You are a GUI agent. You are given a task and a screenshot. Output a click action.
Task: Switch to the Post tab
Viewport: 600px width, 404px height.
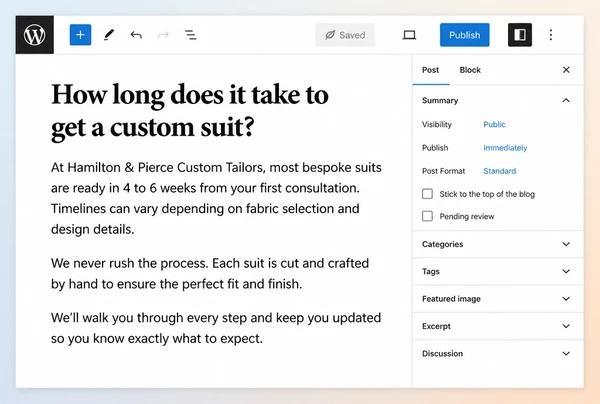(x=430, y=70)
